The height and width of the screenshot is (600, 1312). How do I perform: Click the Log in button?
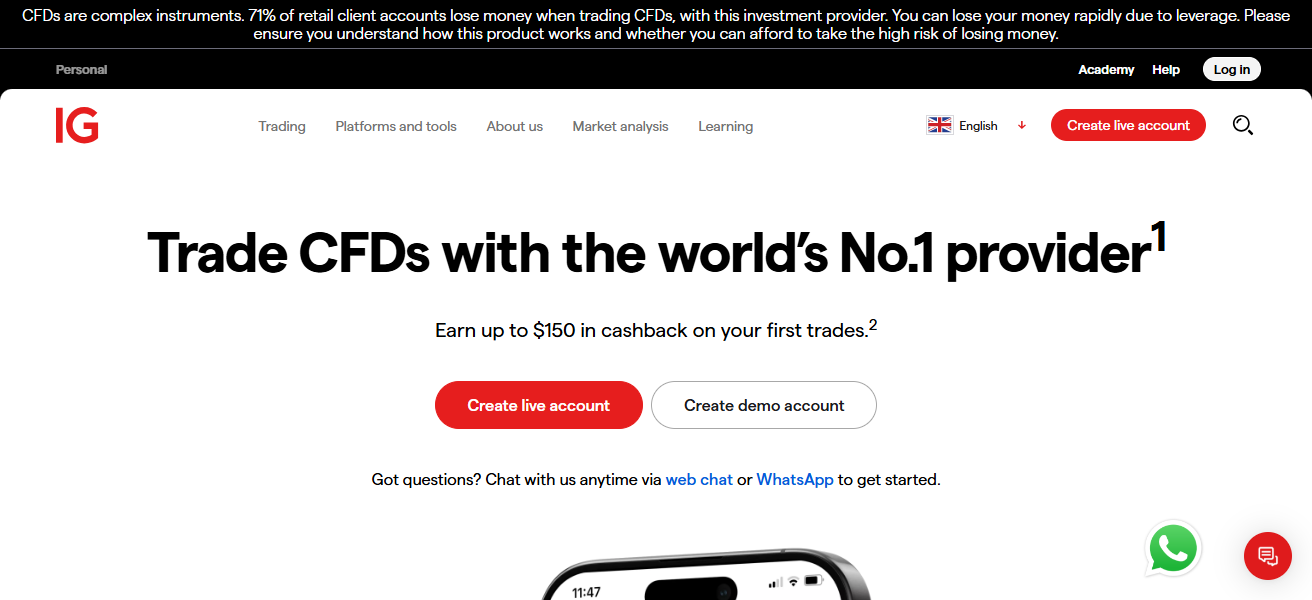coord(1232,69)
